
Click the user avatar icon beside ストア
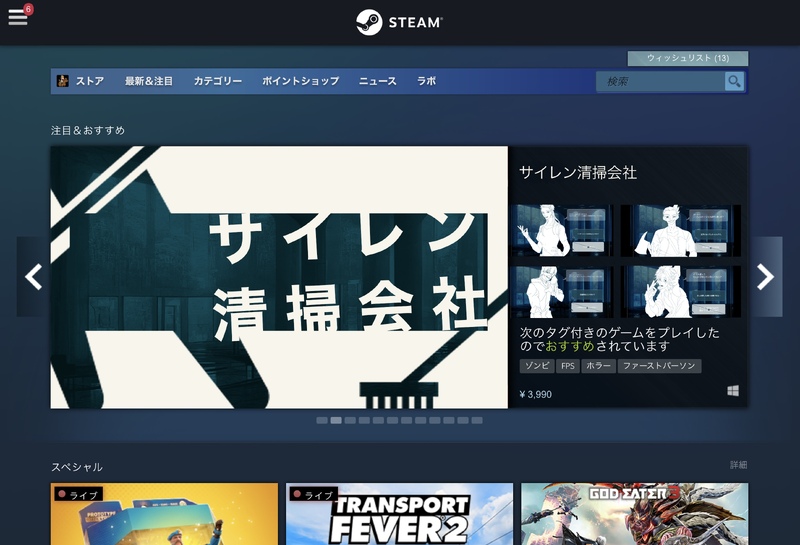click(x=63, y=81)
